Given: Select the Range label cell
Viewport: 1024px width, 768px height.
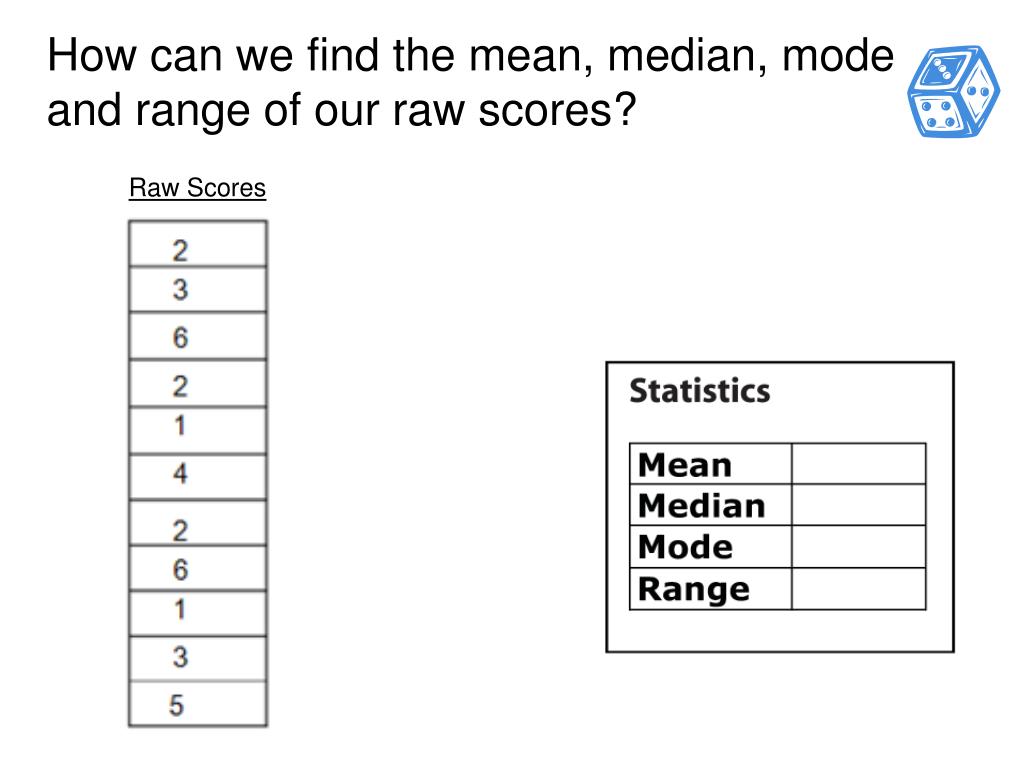Looking at the screenshot, I should pos(711,589).
